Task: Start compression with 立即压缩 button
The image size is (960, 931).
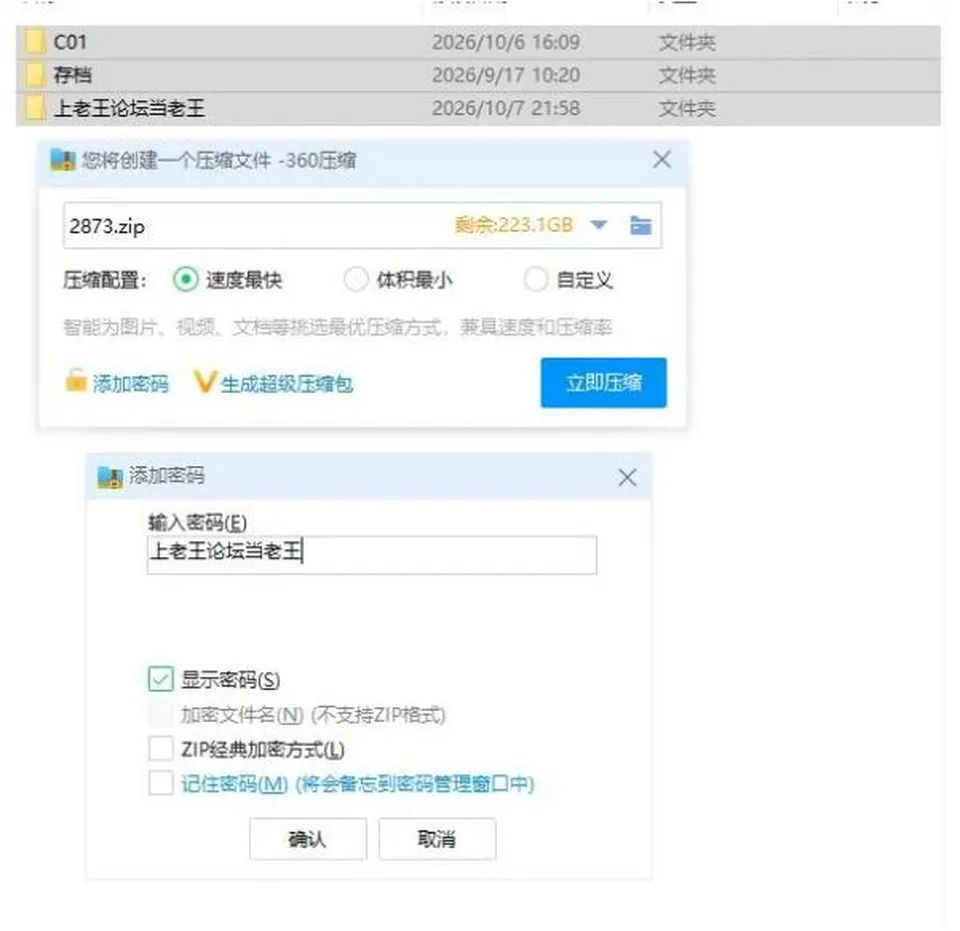Action: pos(604,383)
